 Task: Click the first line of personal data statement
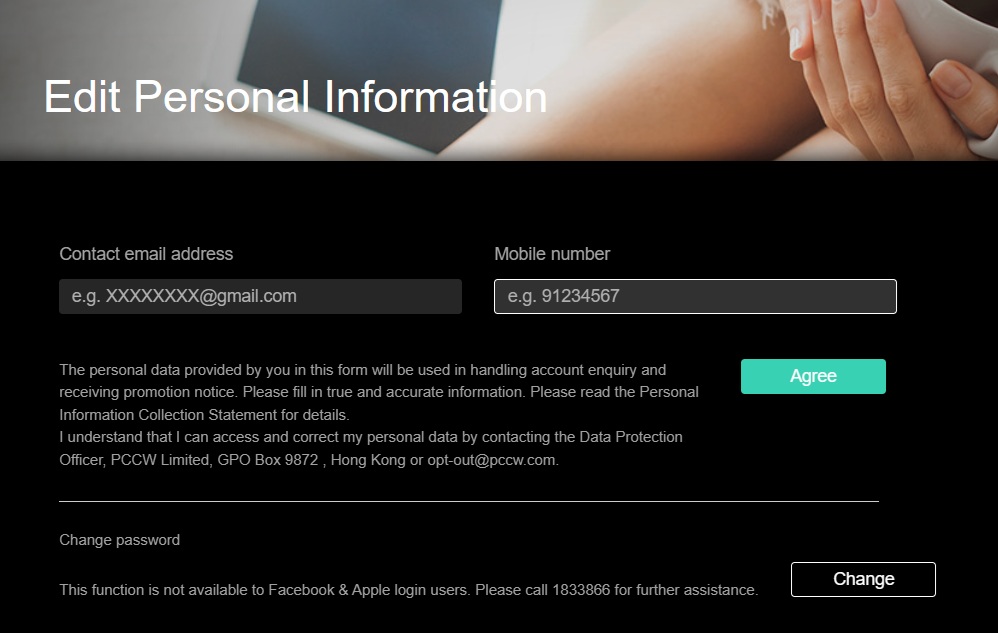pyautogui.click(x=363, y=370)
